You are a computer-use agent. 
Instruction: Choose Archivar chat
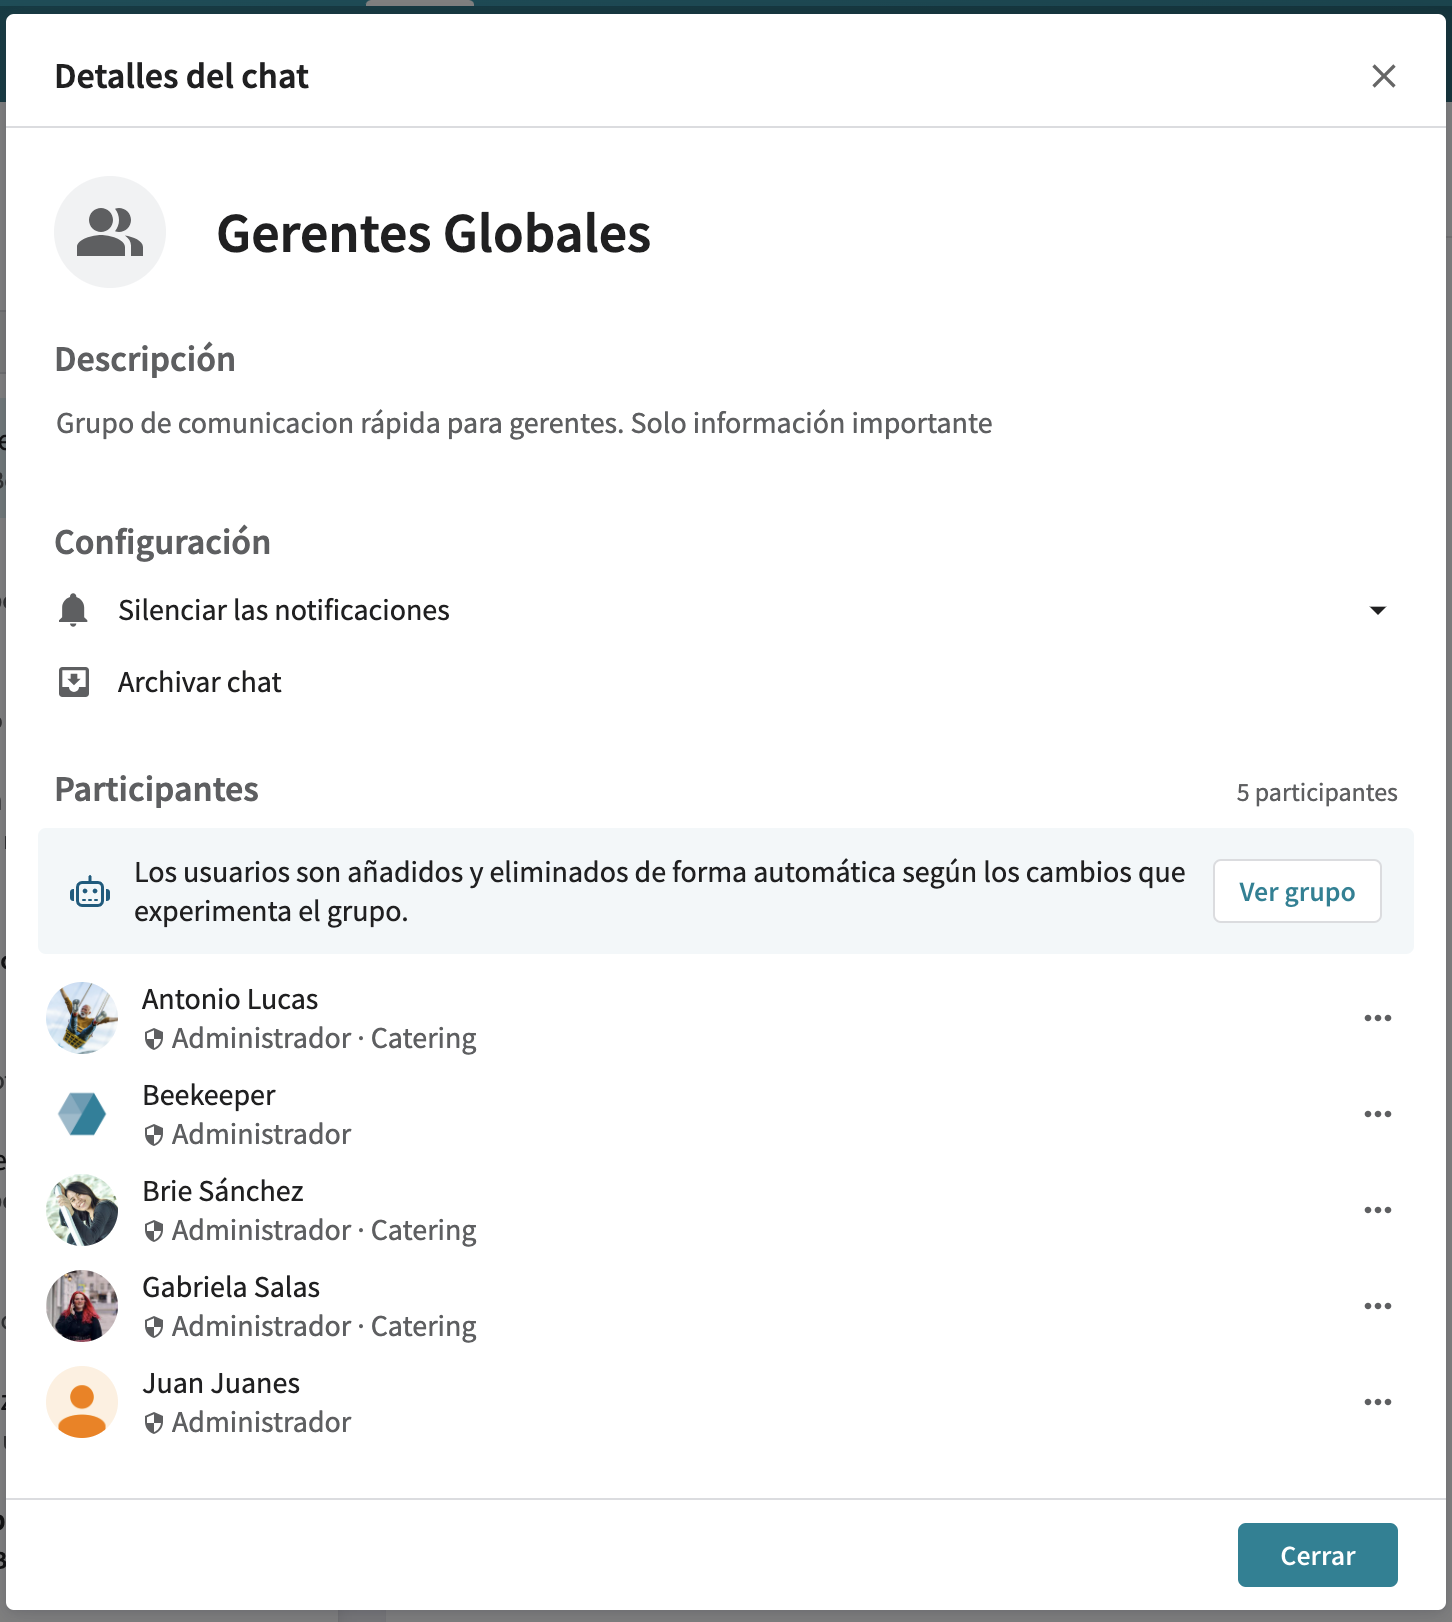200,682
